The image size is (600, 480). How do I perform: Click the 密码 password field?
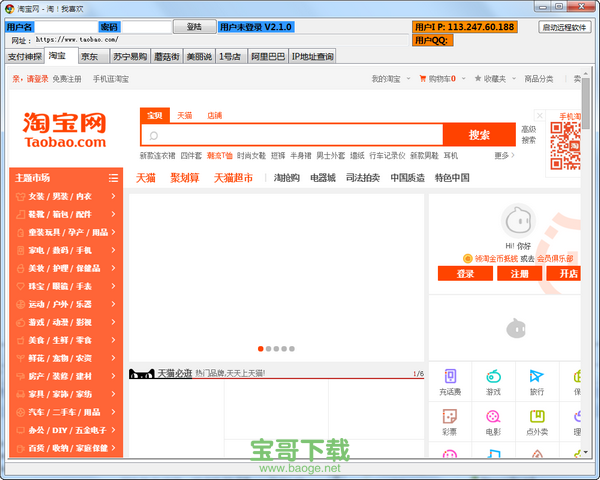click(146, 27)
